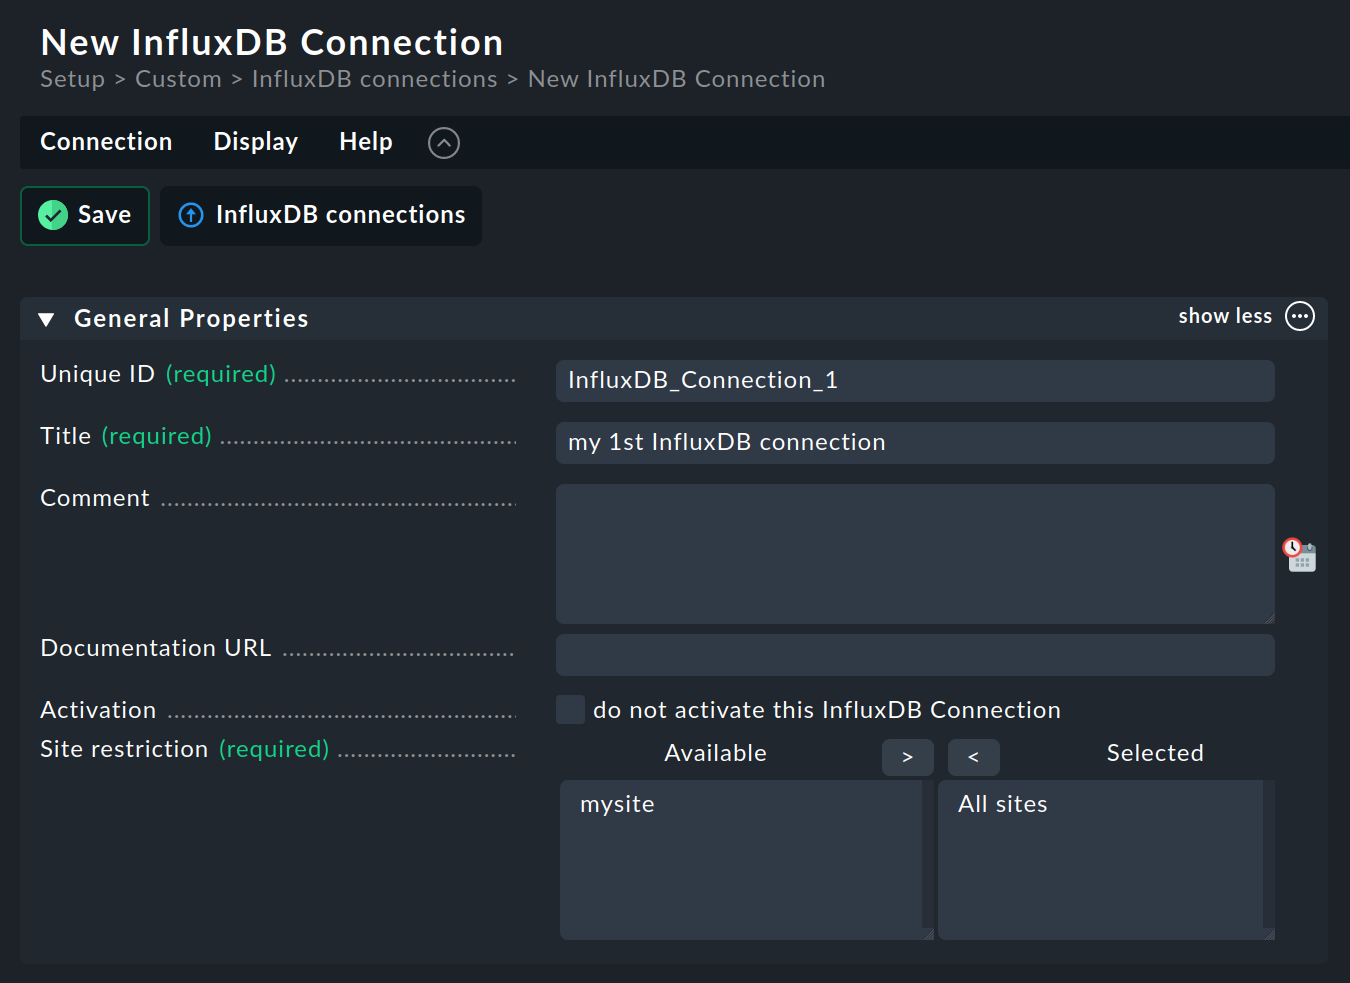Screen dimensions: 1350x983
Task: Open InfluxDB connections breadcrumb link
Action: tap(374, 79)
